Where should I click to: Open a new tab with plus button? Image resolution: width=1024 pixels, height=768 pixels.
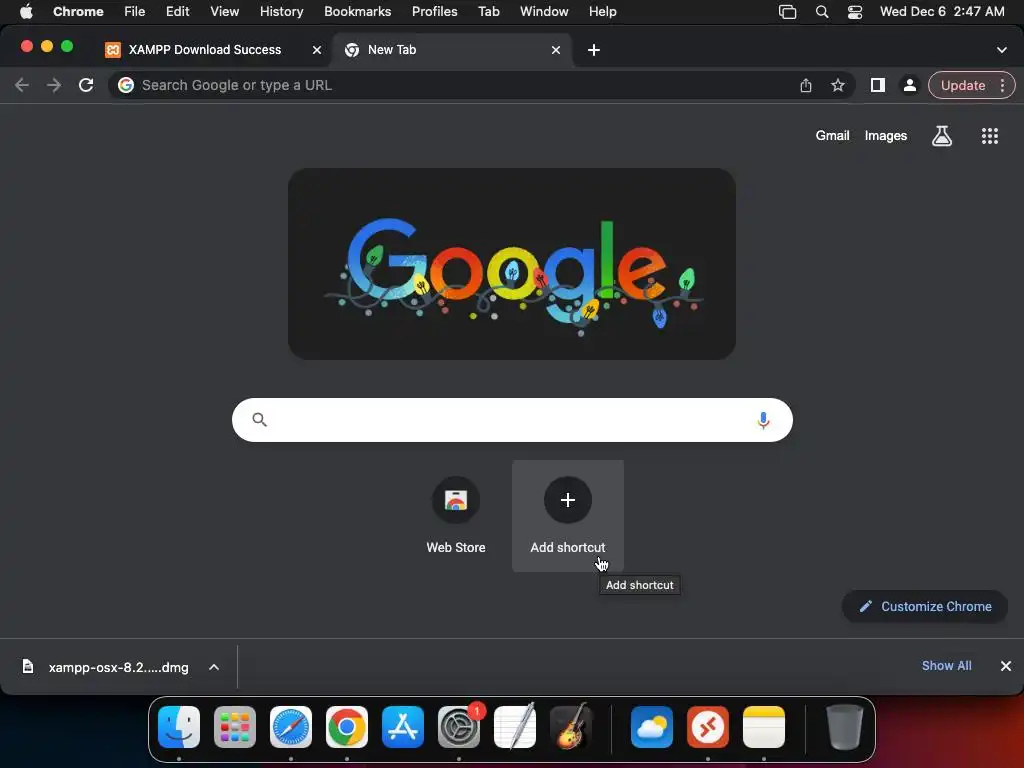(x=594, y=50)
